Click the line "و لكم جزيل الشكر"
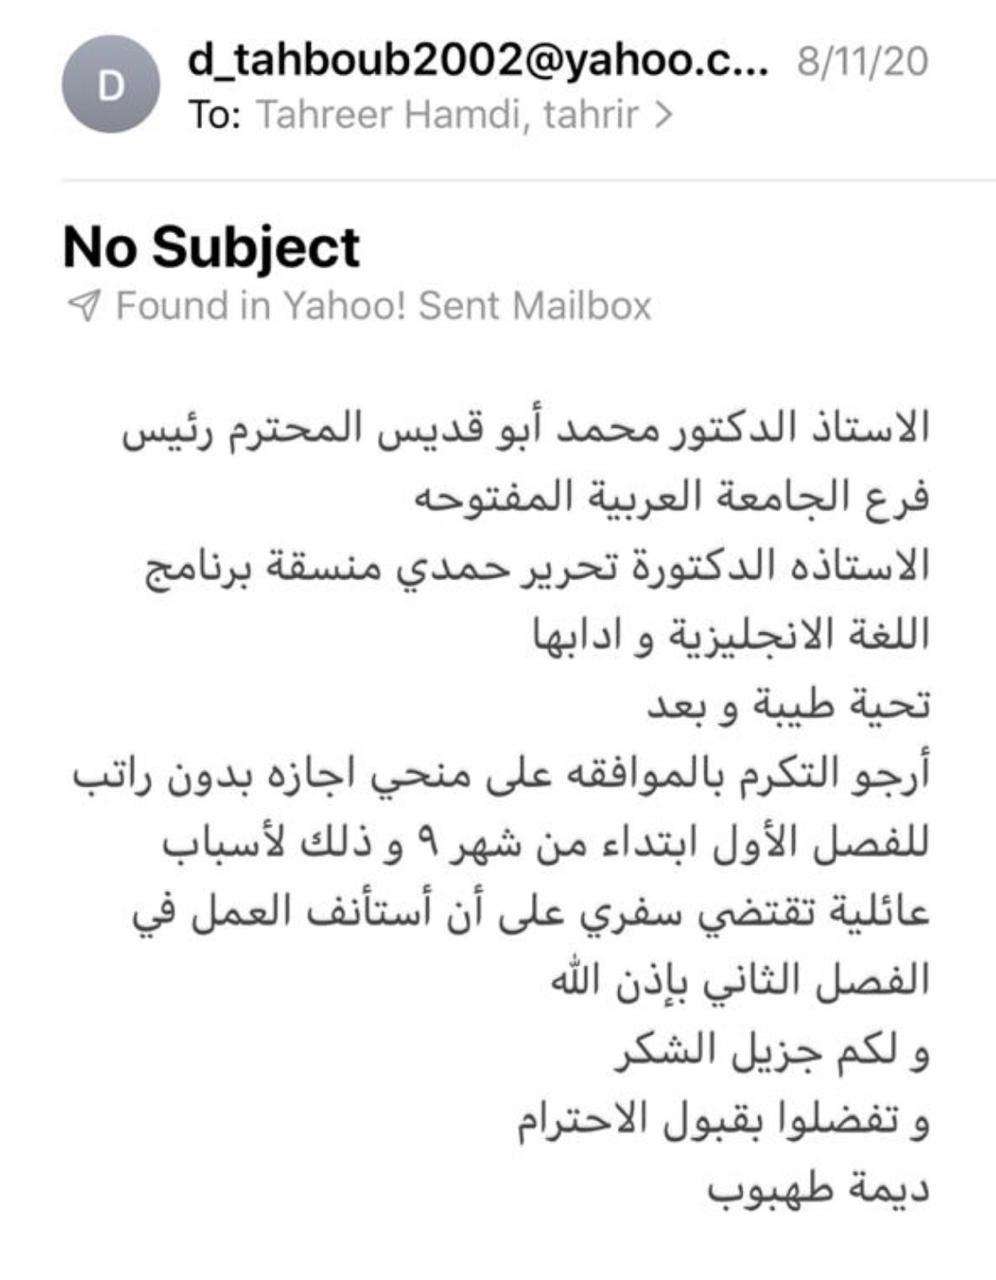The width and height of the screenshot is (996, 1280). (x=770, y=1052)
